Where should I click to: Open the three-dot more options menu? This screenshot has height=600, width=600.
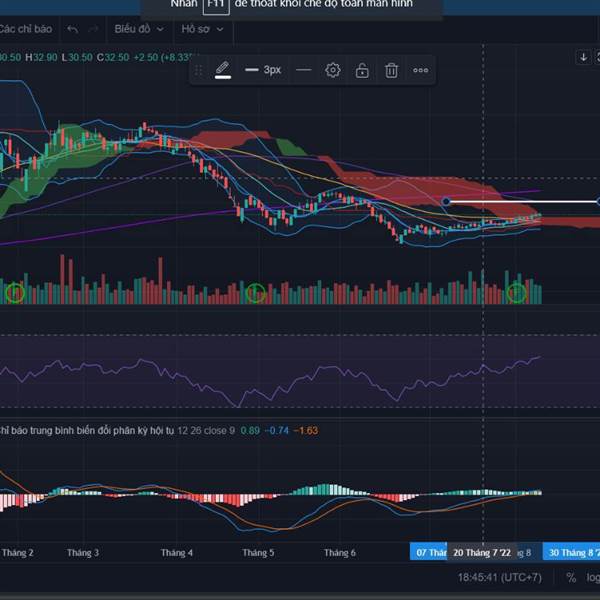[x=421, y=70]
